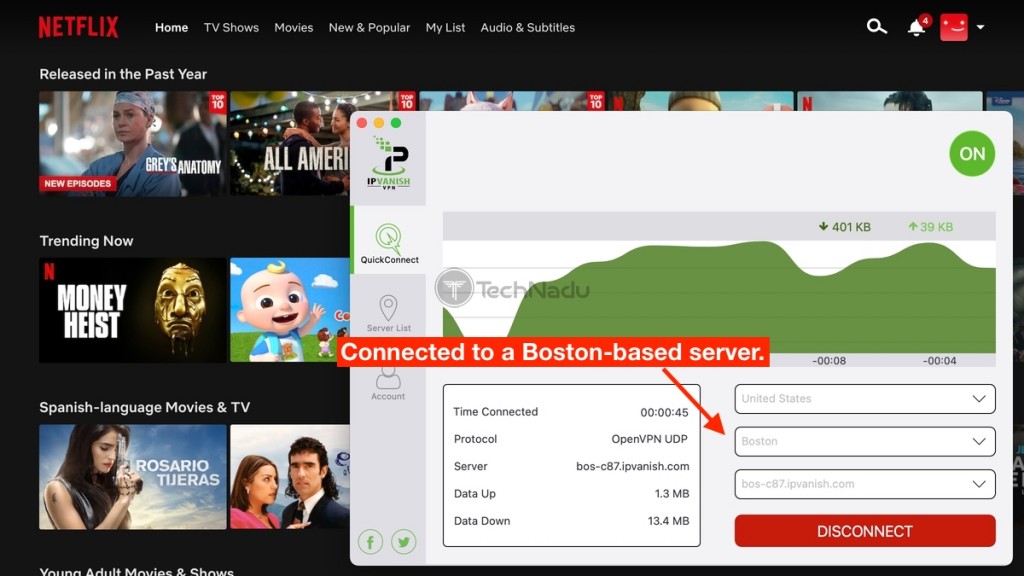Expand the United States country dropdown
Image resolution: width=1024 pixels, height=576 pixels.
tap(865, 398)
